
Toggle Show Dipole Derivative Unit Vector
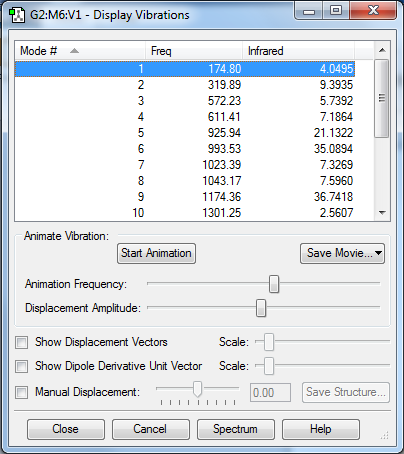pos(22,366)
